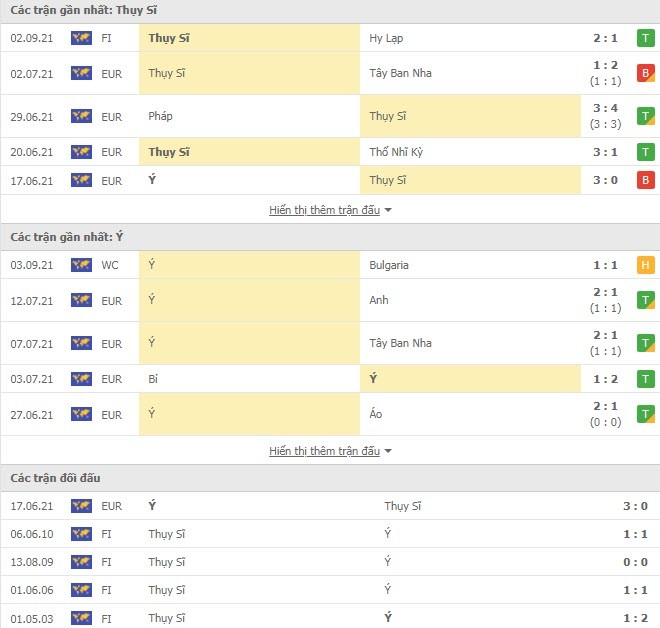Click the world flag icon on 03.09.21 WC row
Screen dimensions: 660x628
[81, 265]
